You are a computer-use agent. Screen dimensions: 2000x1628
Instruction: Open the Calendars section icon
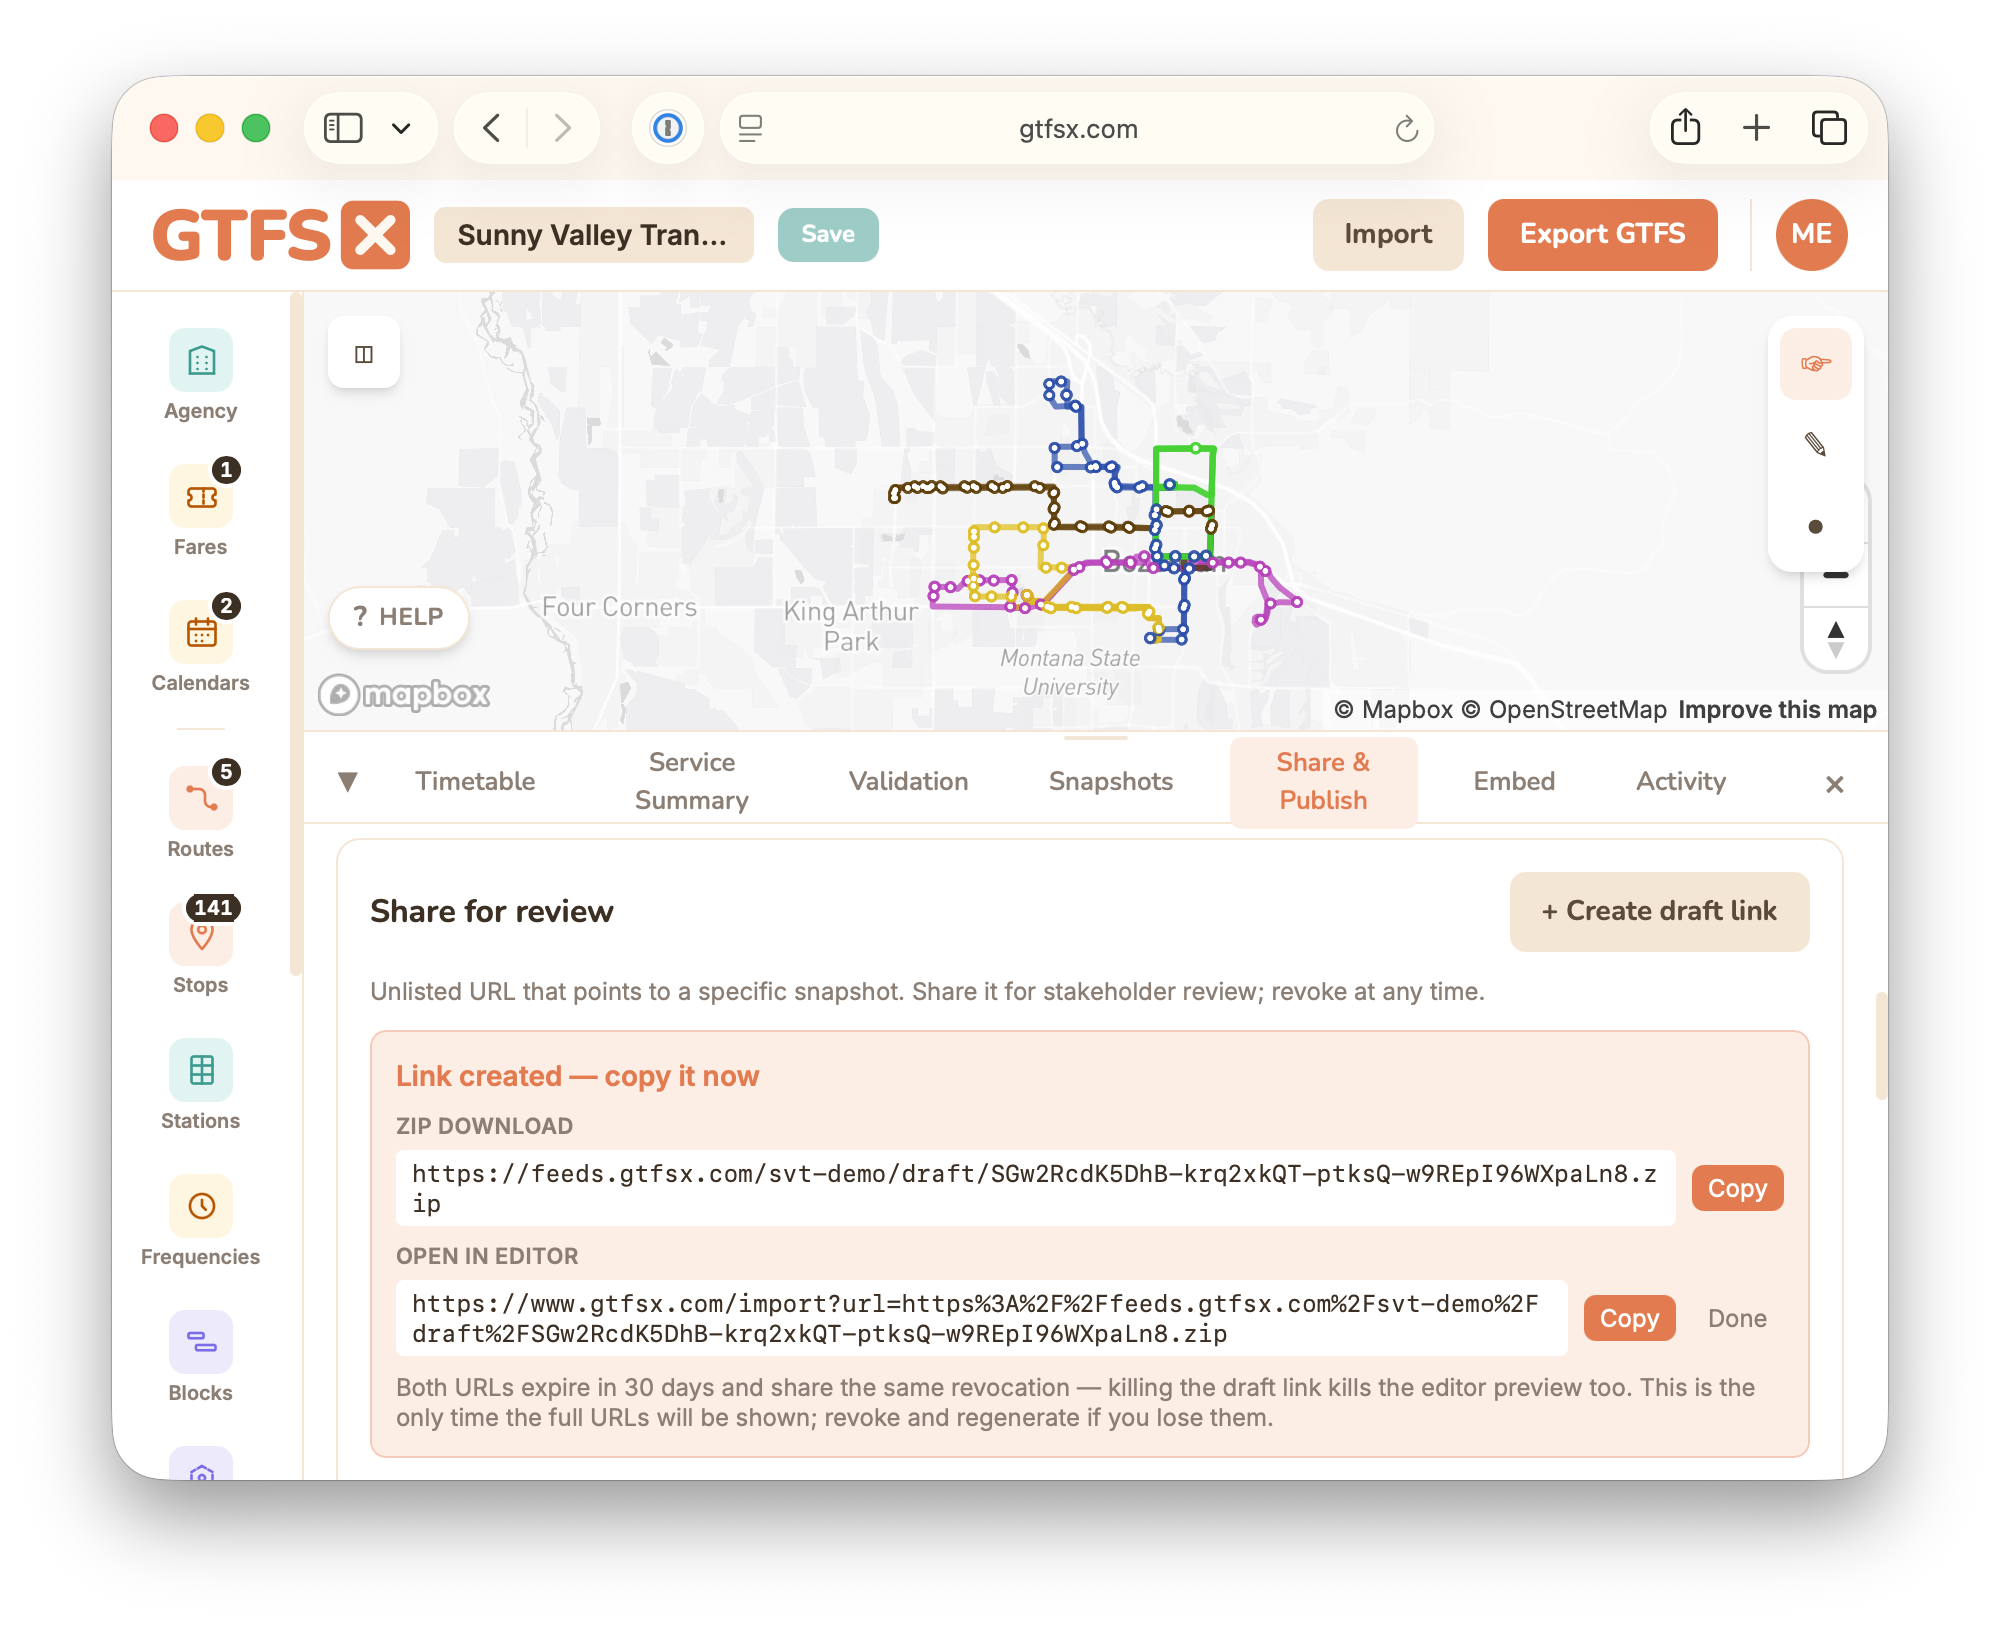tap(201, 632)
